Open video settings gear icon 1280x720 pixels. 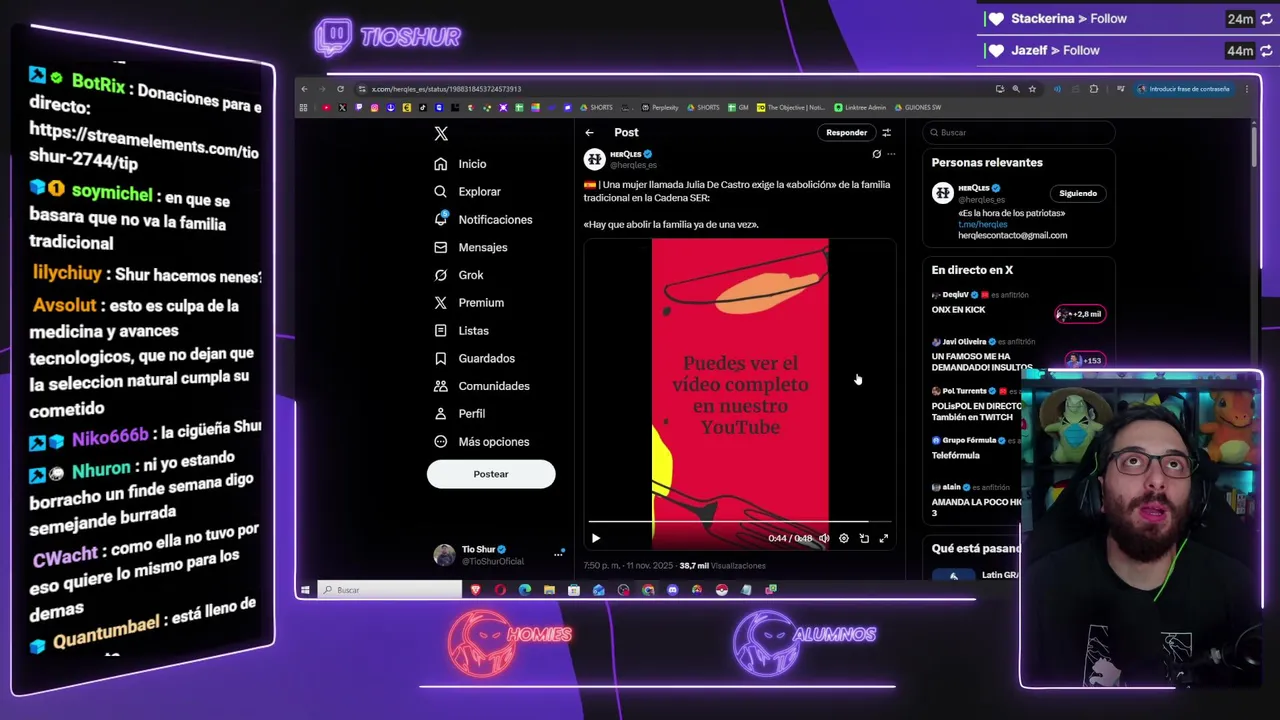[x=844, y=539]
